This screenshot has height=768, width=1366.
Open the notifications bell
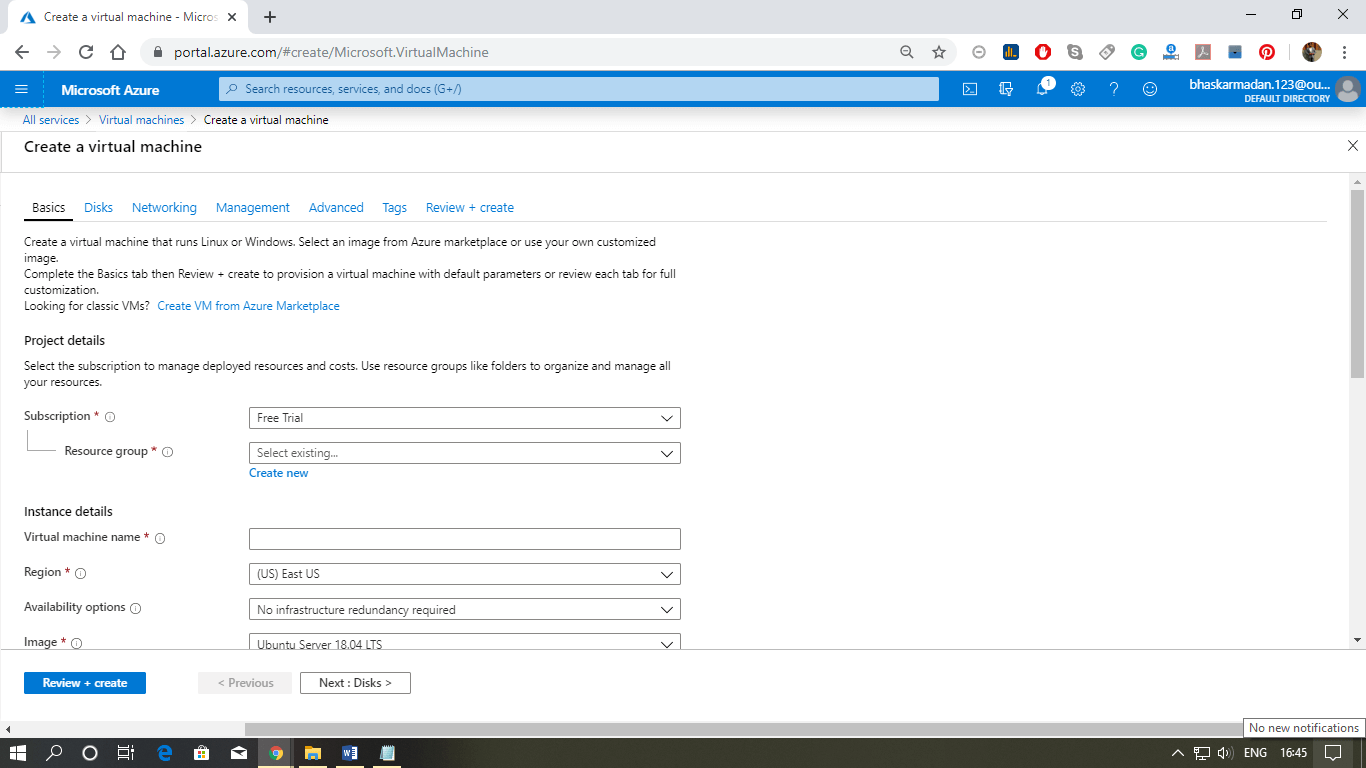pyautogui.click(x=1041, y=89)
